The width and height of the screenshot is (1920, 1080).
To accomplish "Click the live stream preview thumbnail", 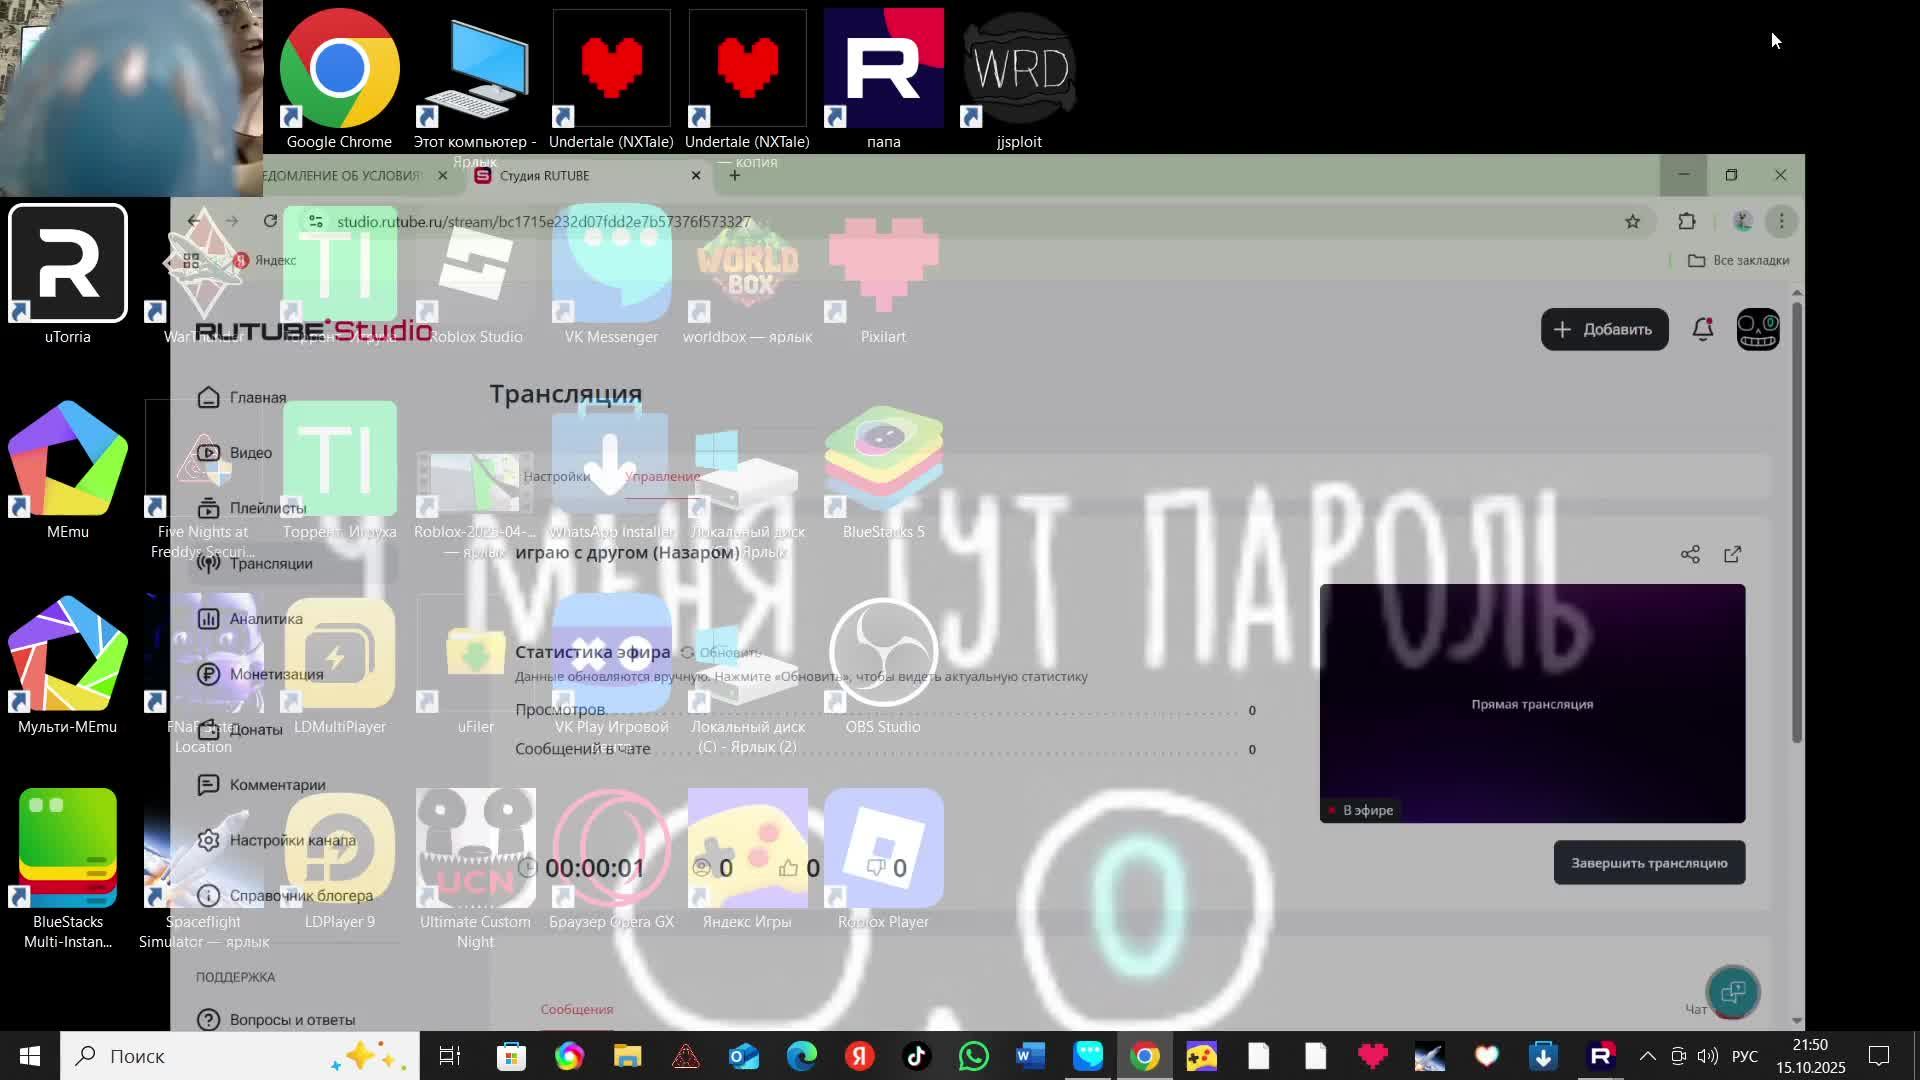I will (x=1532, y=703).
